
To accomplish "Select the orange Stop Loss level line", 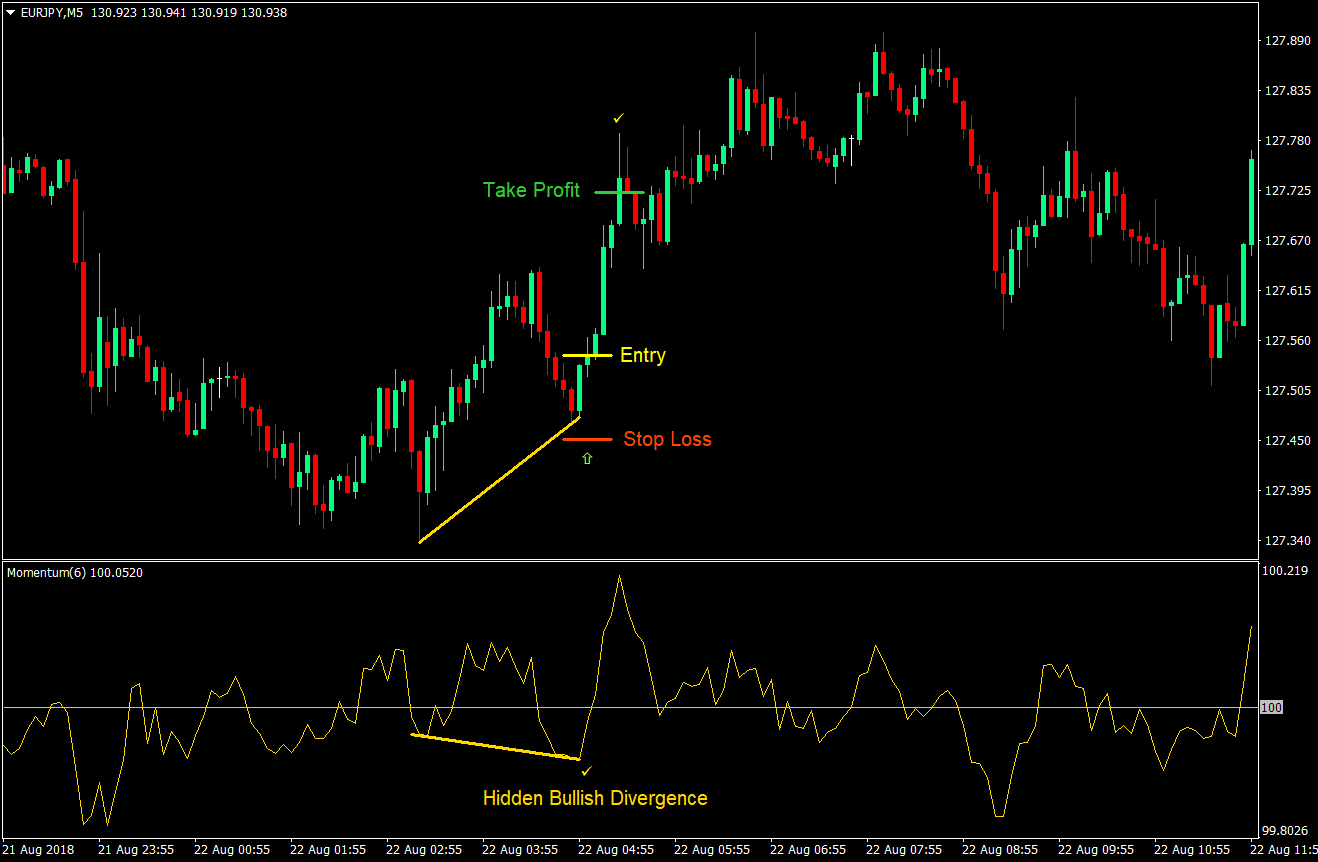I will pyautogui.click(x=586, y=438).
